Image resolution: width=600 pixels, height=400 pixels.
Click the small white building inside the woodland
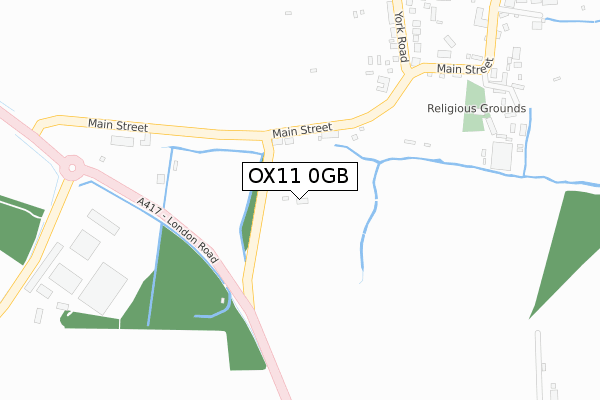pos(223,301)
